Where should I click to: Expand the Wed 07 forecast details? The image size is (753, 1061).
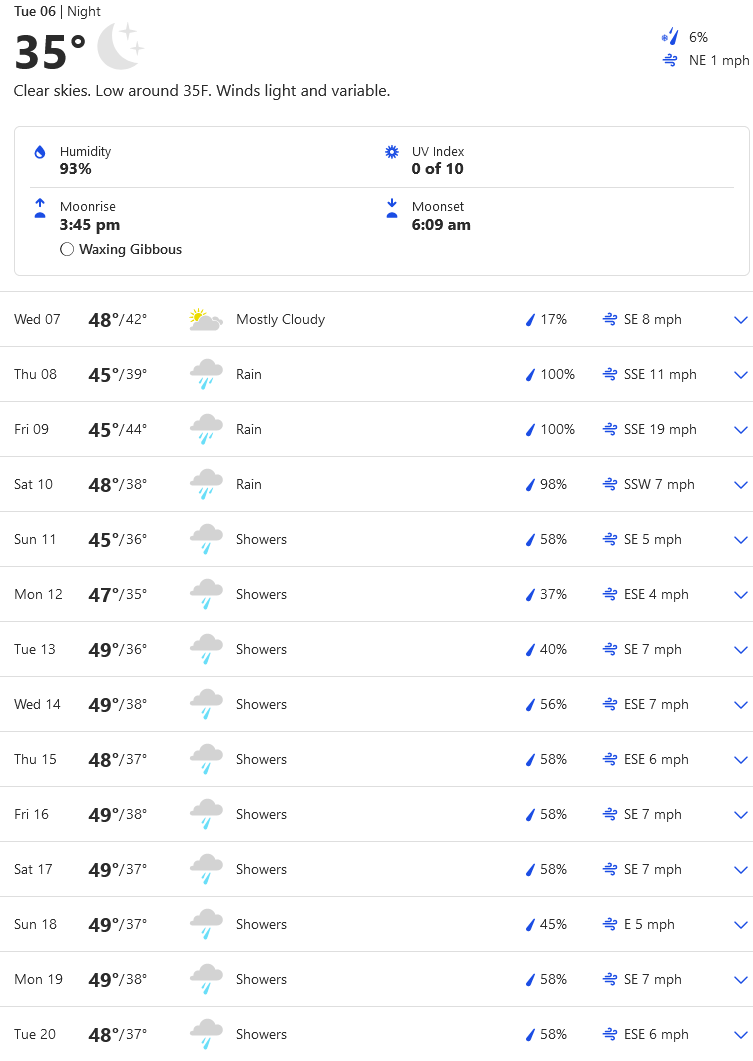tap(741, 320)
